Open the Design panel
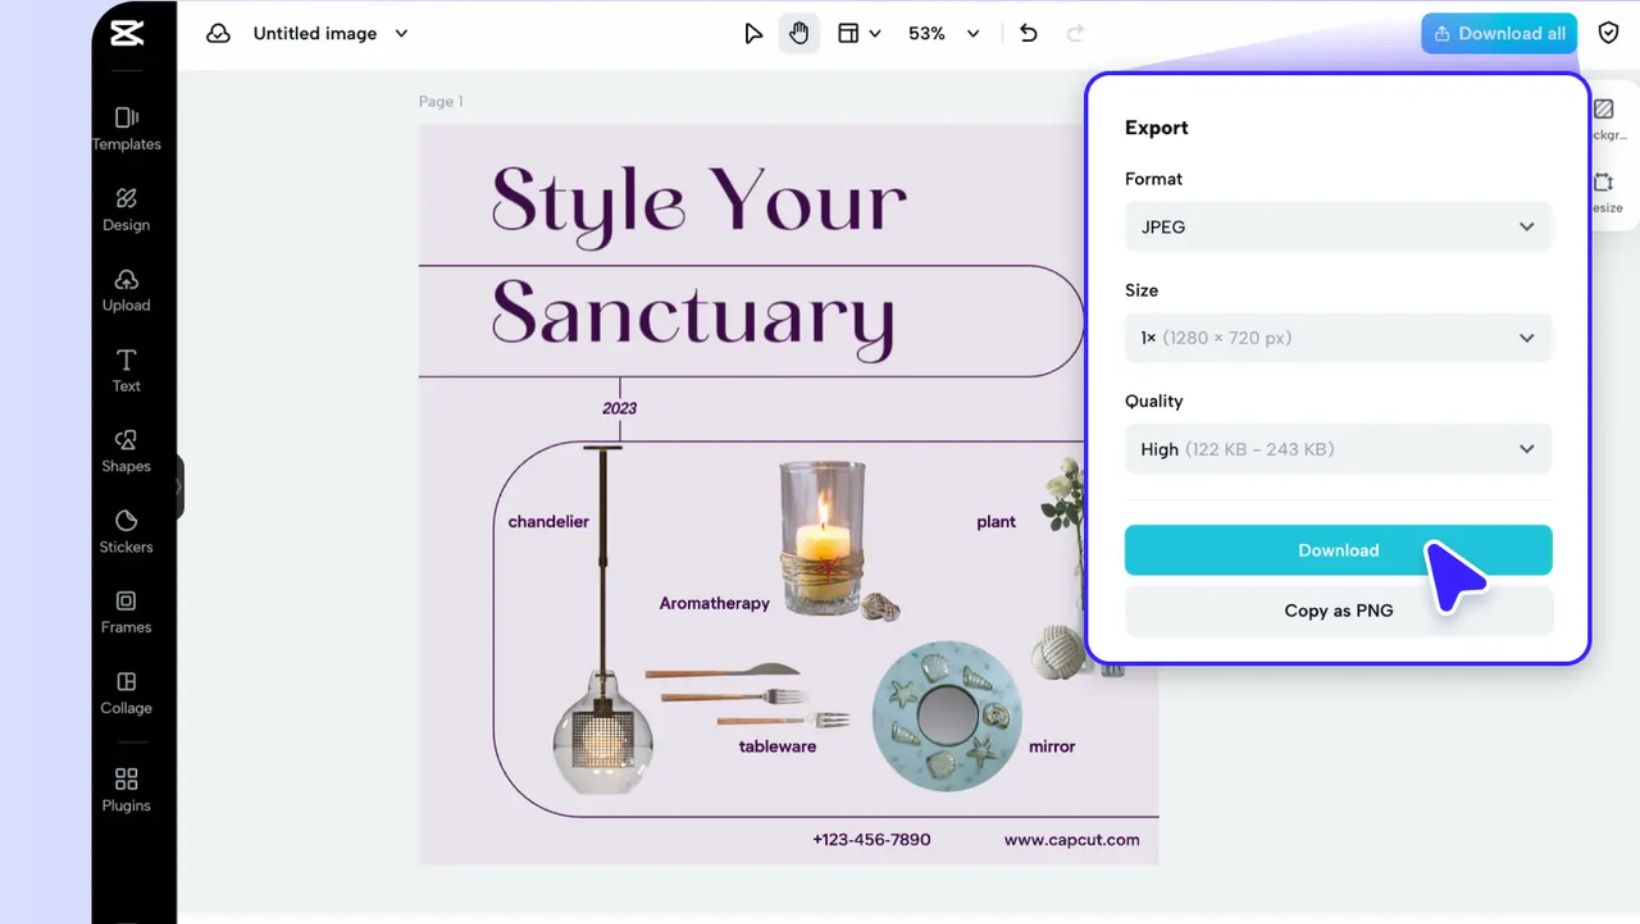Screen dimensions: 1640x924 point(126,209)
